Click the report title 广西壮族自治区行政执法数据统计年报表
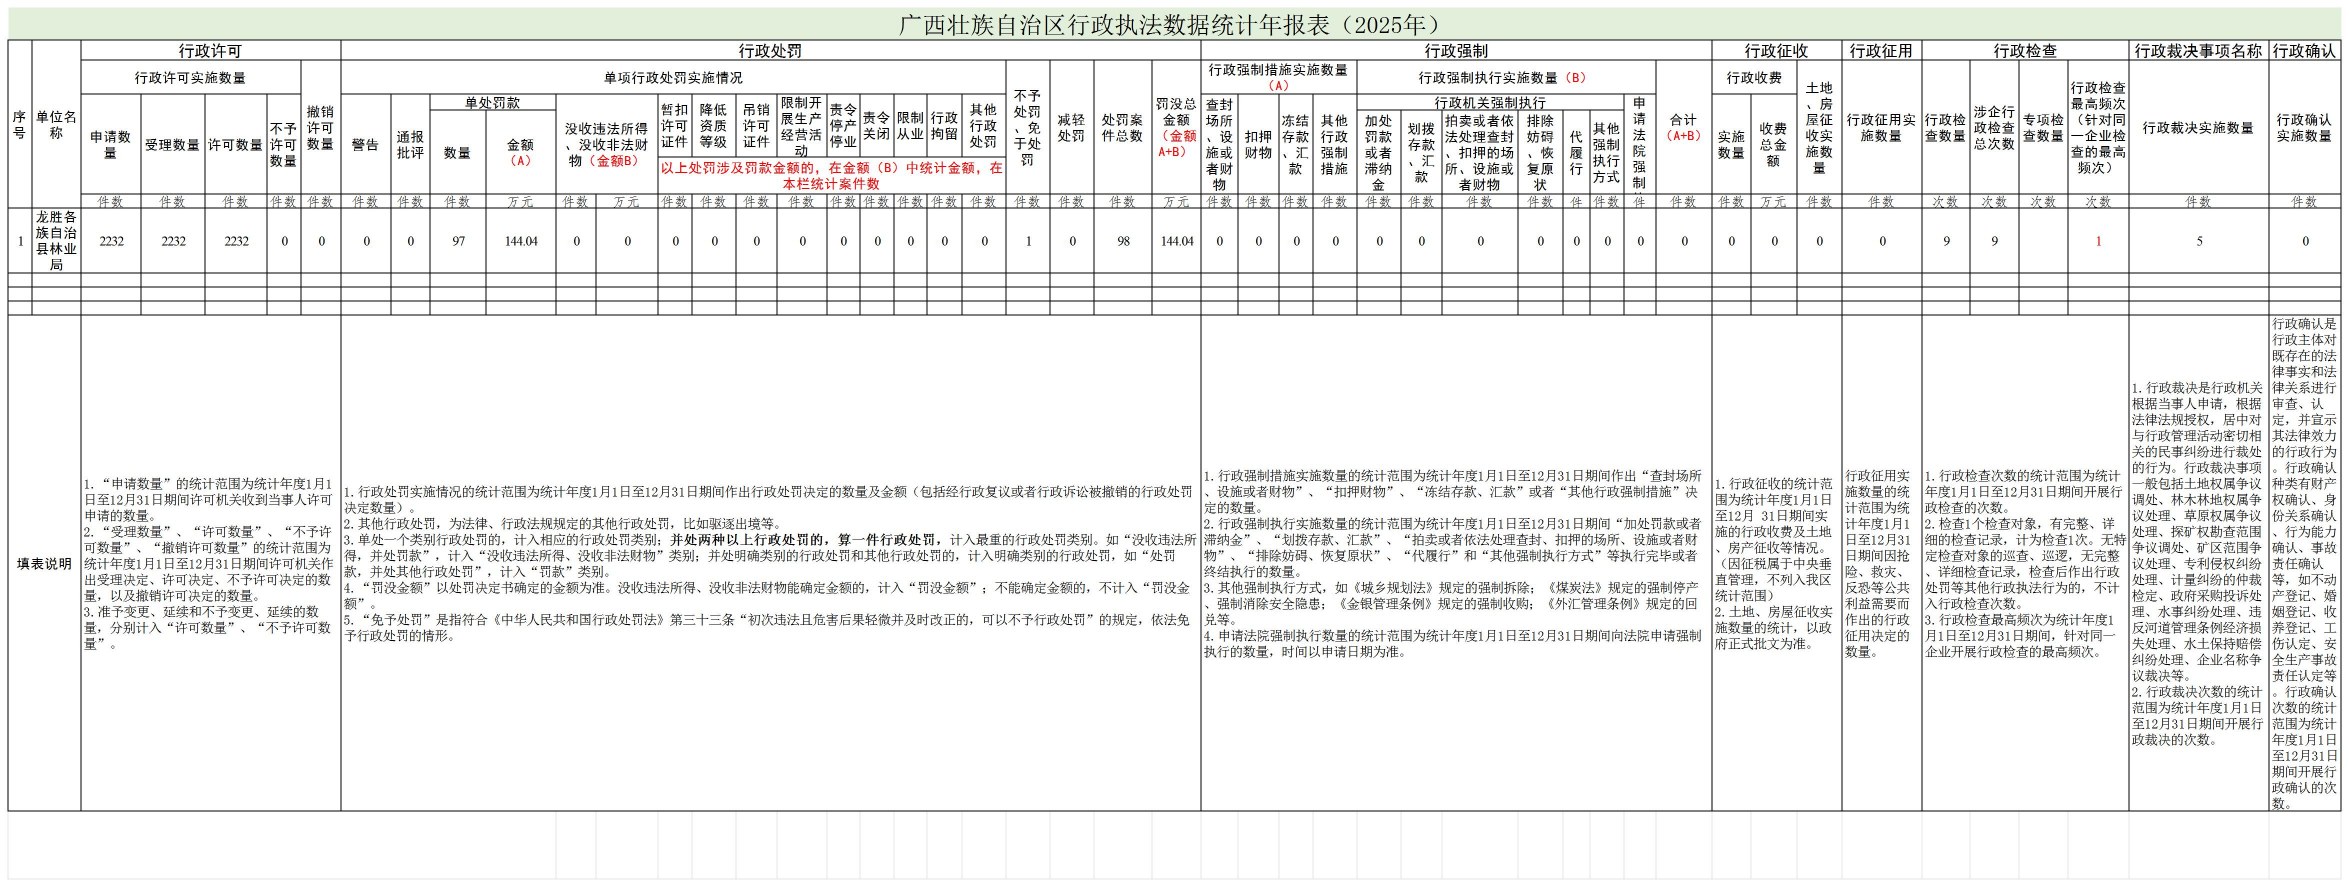Screen dimensions: 2349x887 coord(1172,25)
